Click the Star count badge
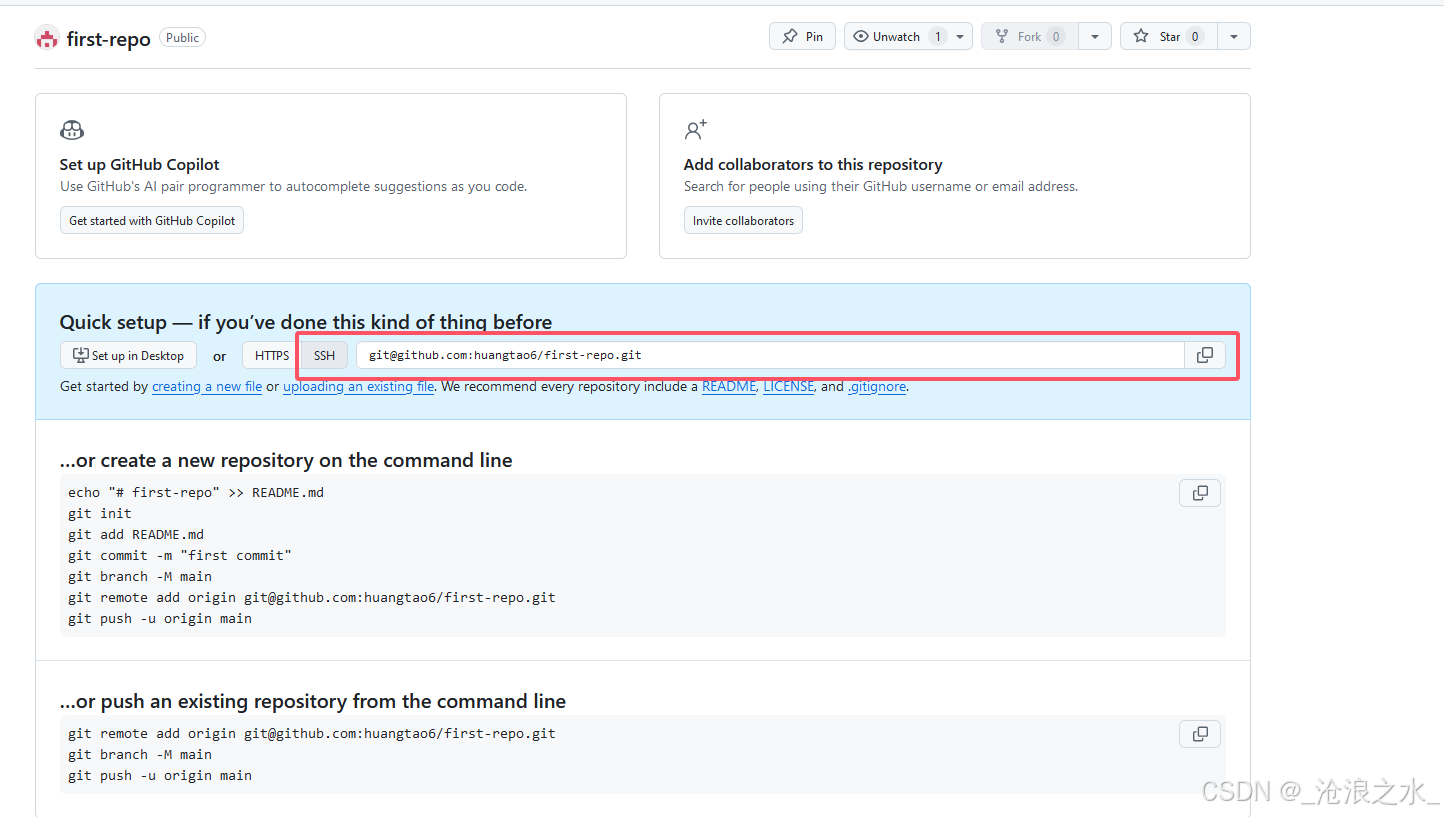 click(x=1195, y=37)
